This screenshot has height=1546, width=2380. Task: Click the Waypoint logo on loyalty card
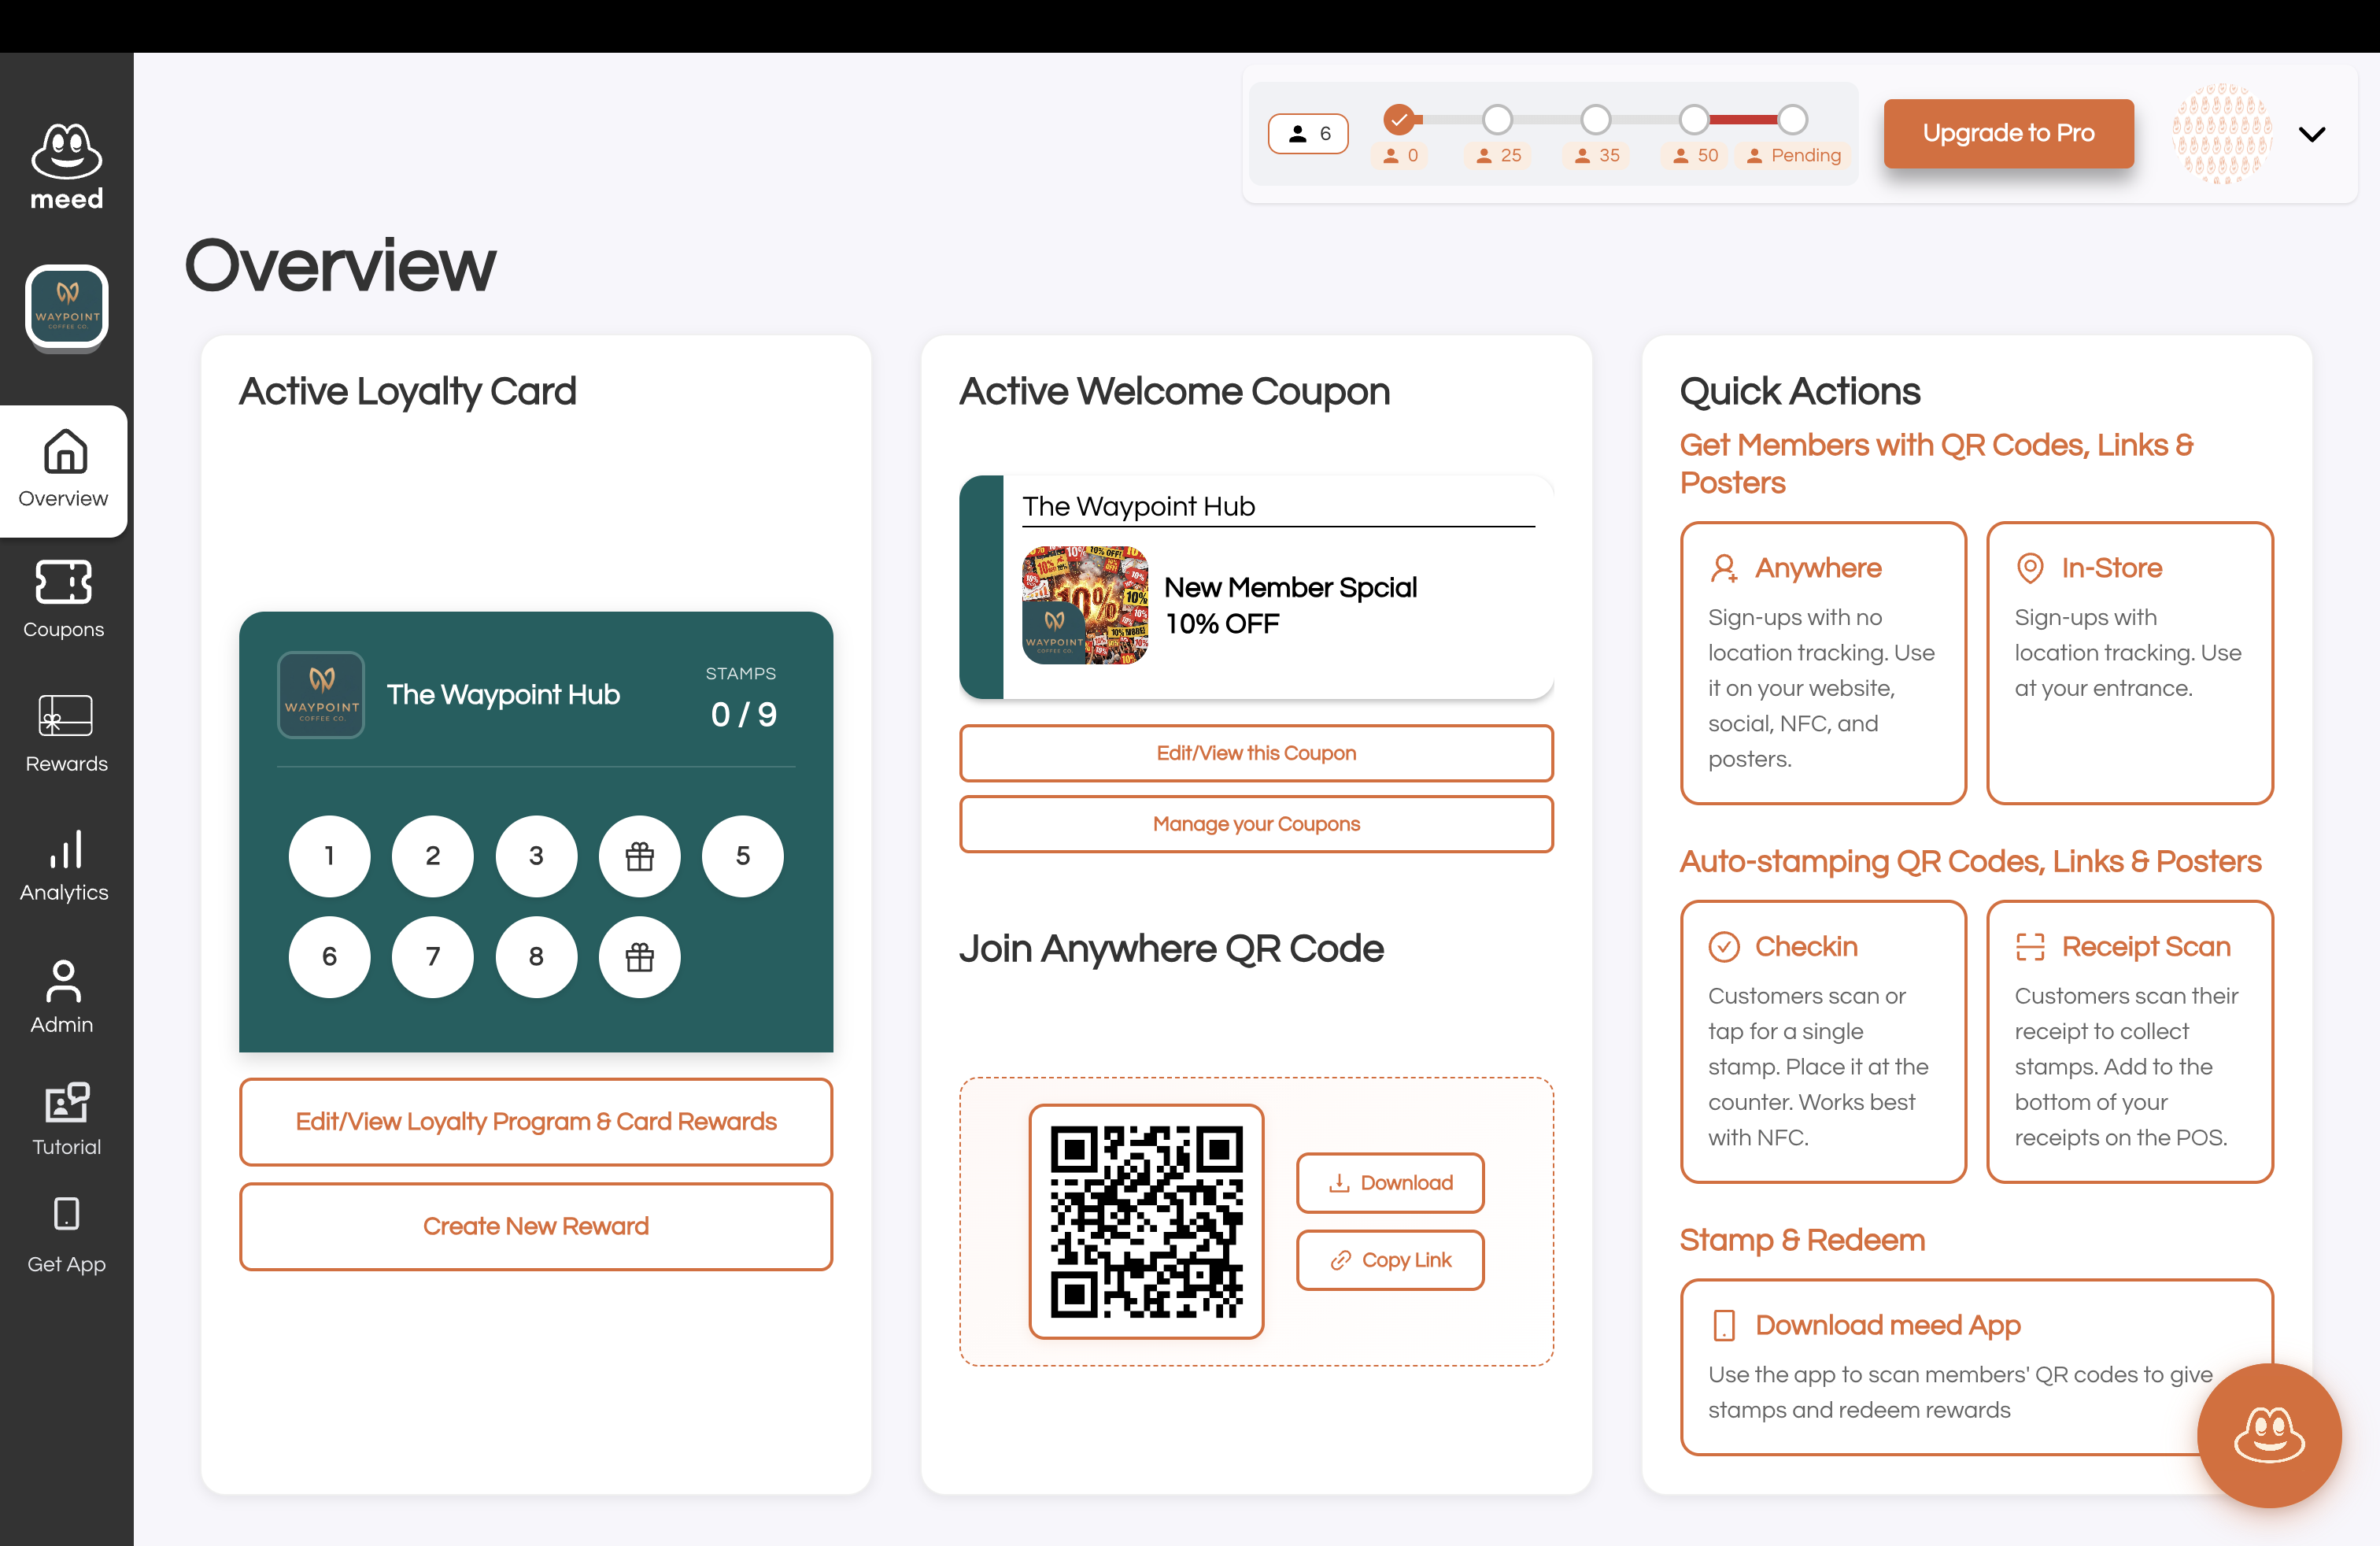coord(321,695)
